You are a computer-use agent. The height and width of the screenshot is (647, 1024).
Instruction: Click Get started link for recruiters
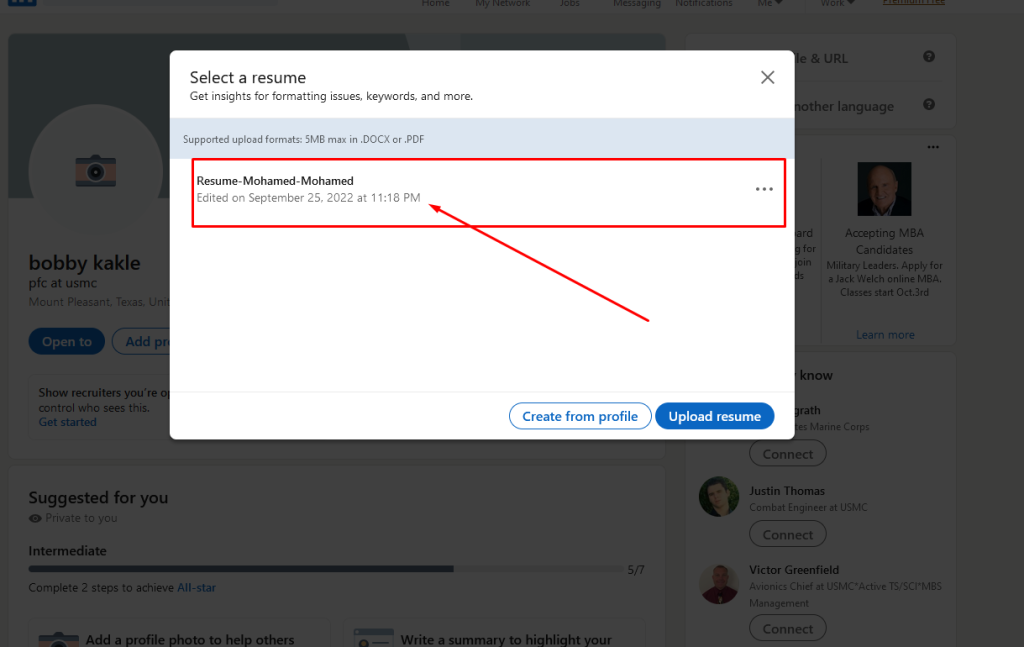click(x=67, y=422)
